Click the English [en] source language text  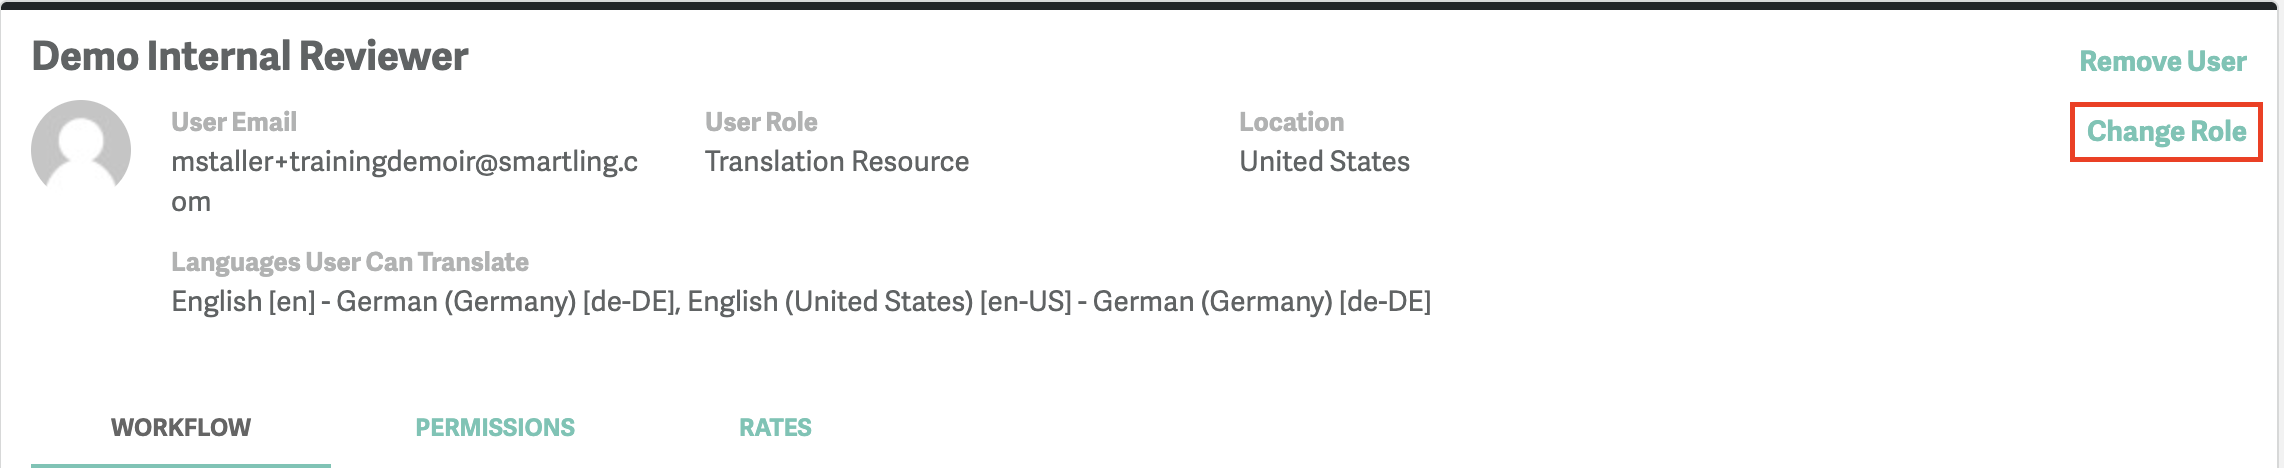click(243, 302)
